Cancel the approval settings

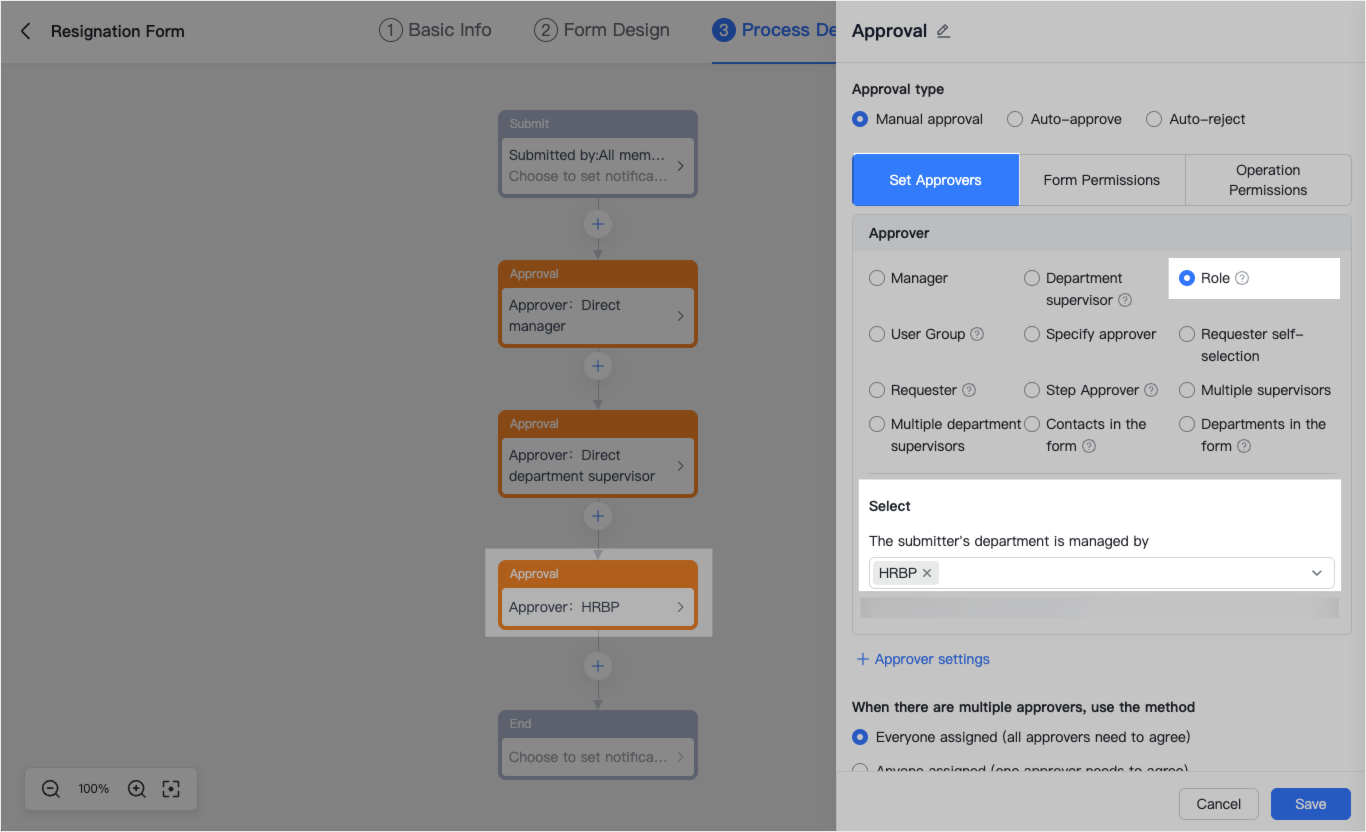[x=1219, y=804]
